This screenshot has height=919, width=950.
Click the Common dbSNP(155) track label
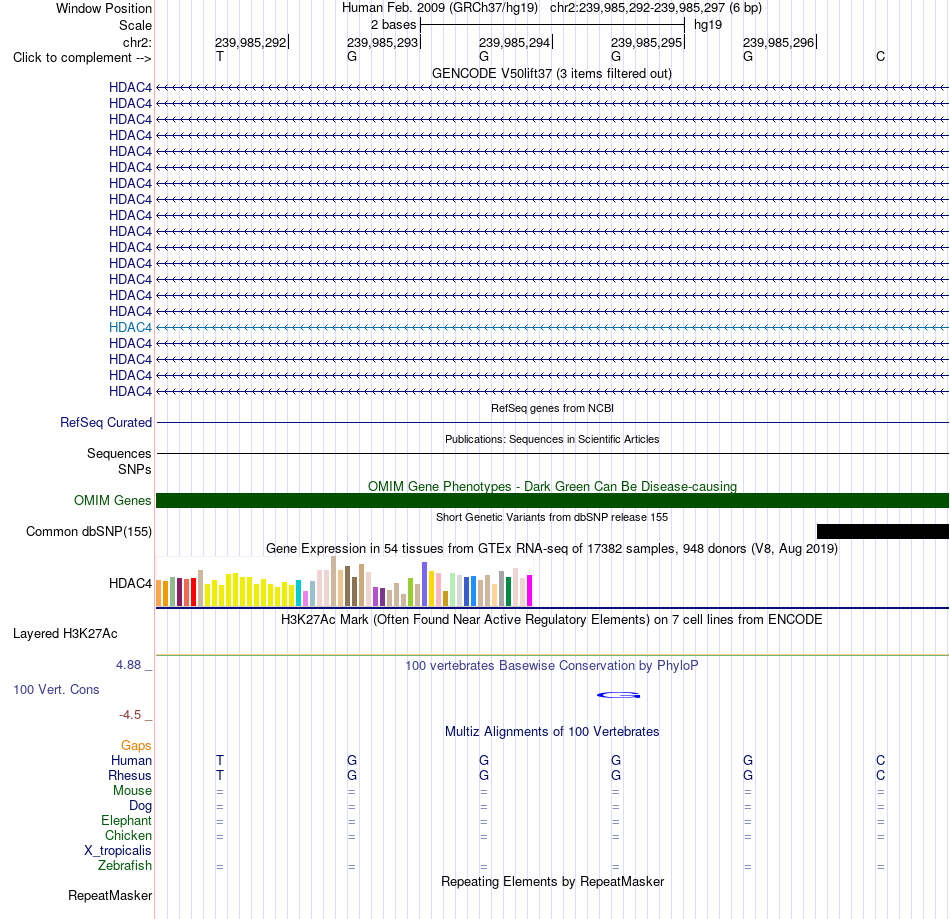pos(89,531)
